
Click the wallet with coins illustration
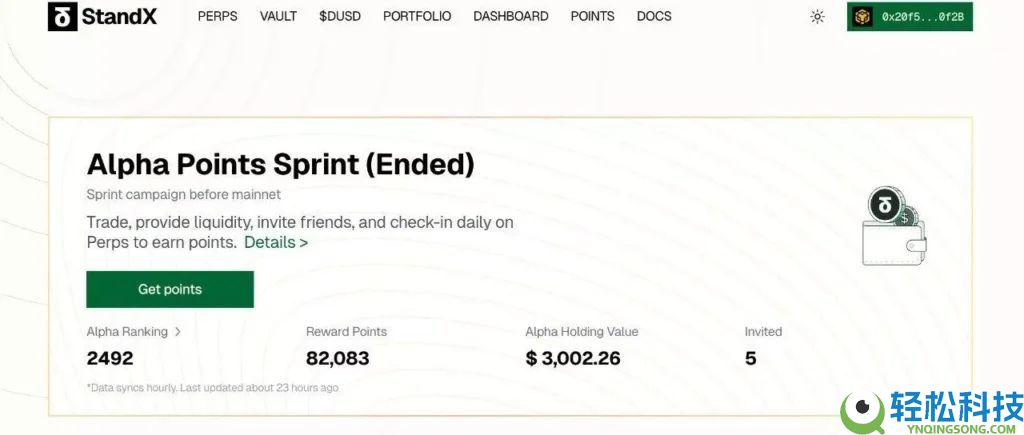(x=894, y=228)
